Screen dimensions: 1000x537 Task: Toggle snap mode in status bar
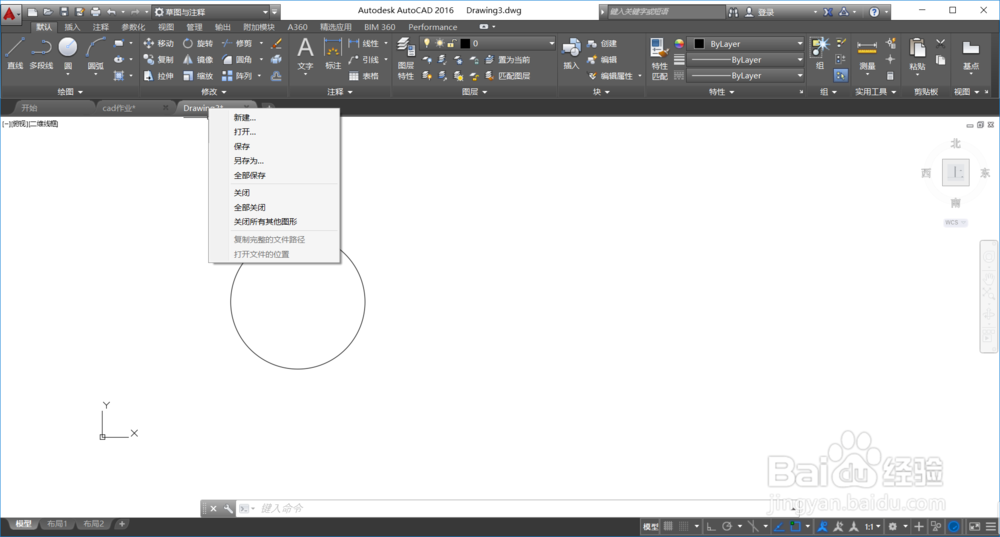tap(683, 526)
